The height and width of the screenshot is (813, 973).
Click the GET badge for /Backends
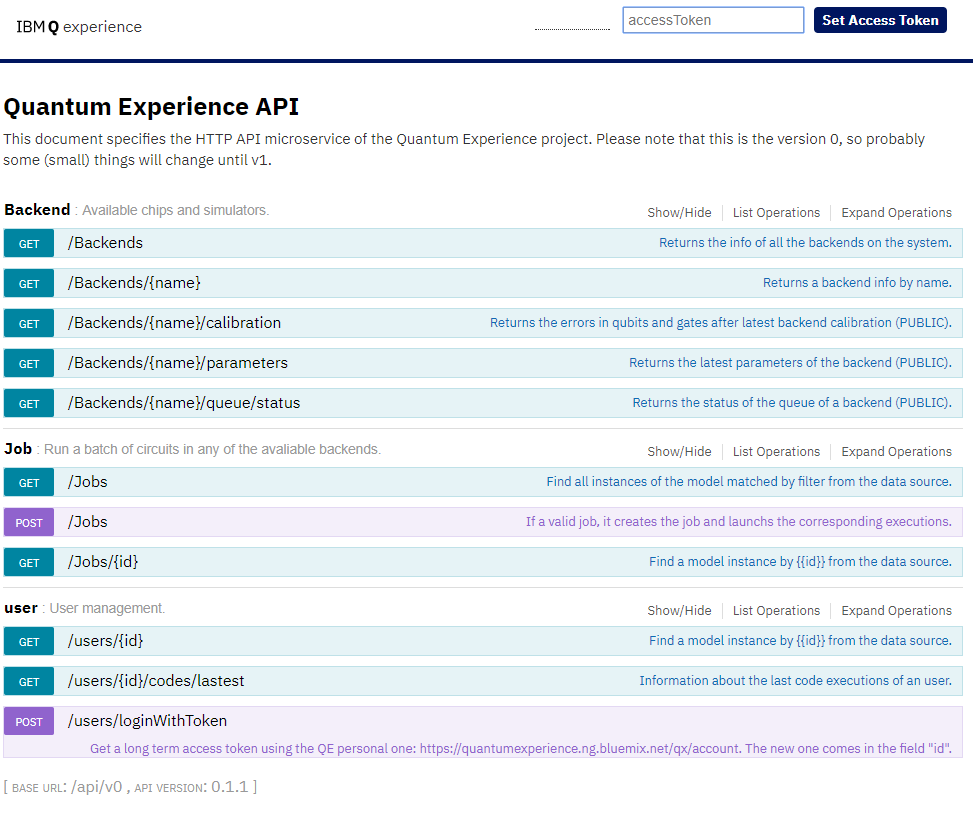29,243
